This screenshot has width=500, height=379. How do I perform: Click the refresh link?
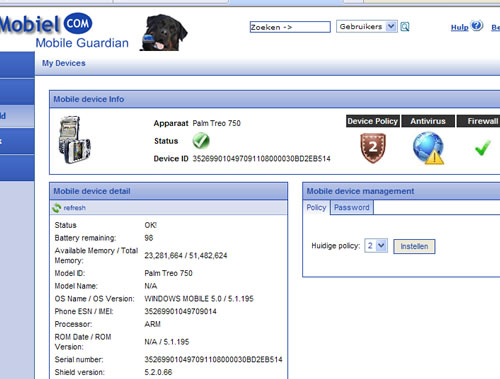coord(74,208)
